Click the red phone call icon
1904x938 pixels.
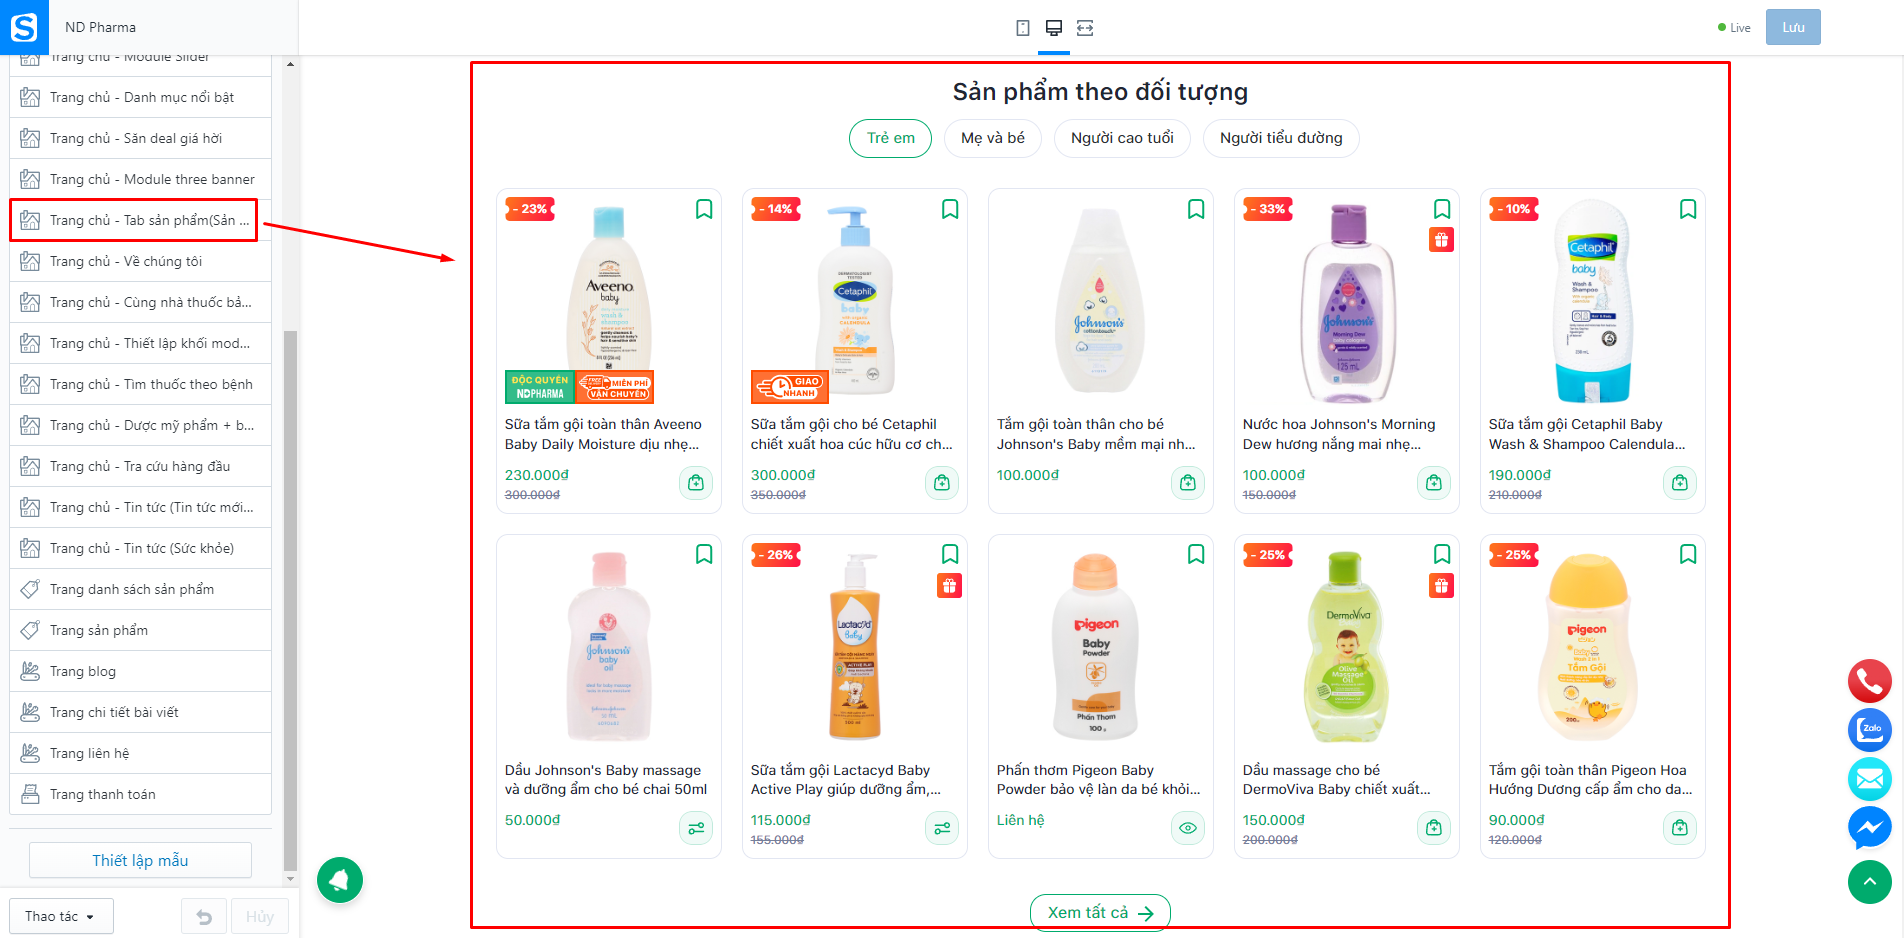tap(1869, 681)
